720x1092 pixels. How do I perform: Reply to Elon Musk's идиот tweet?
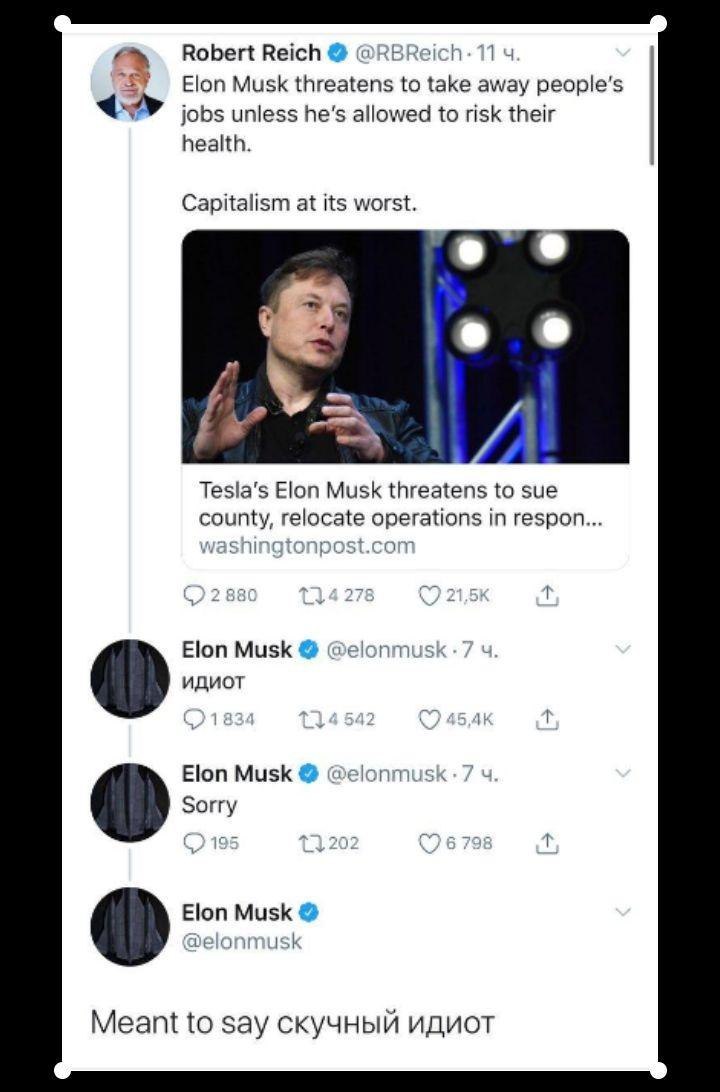coord(194,719)
